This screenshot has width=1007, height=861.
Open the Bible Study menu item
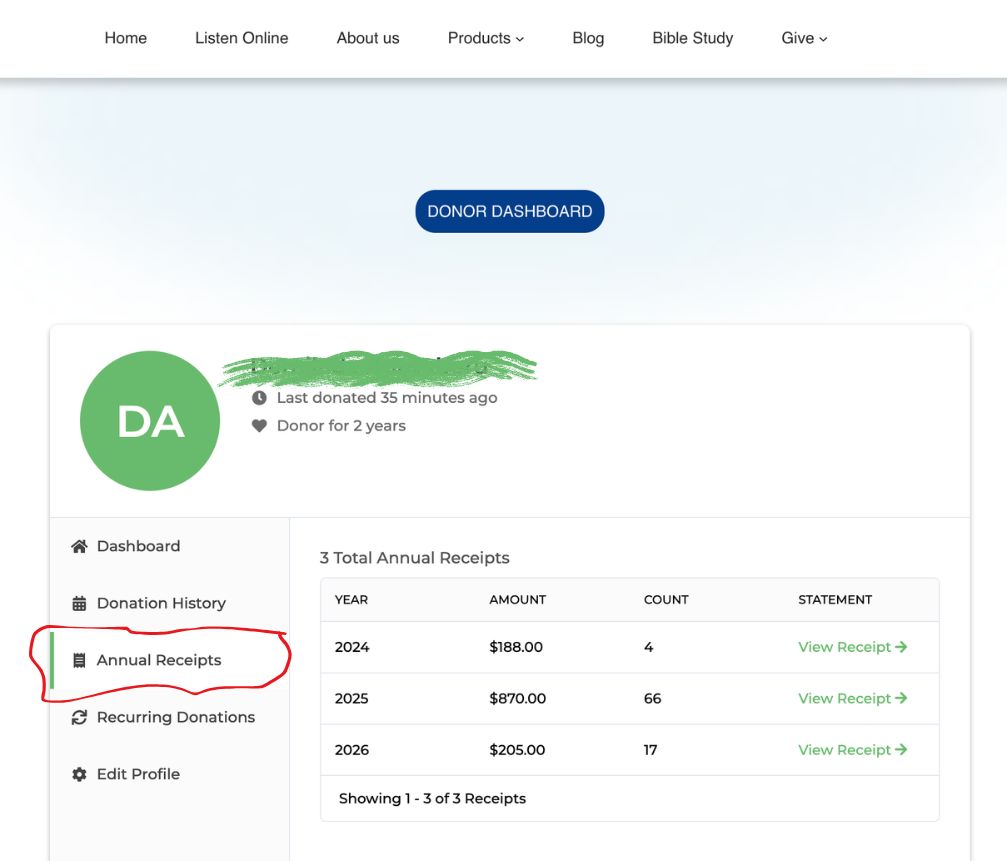point(693,38)
